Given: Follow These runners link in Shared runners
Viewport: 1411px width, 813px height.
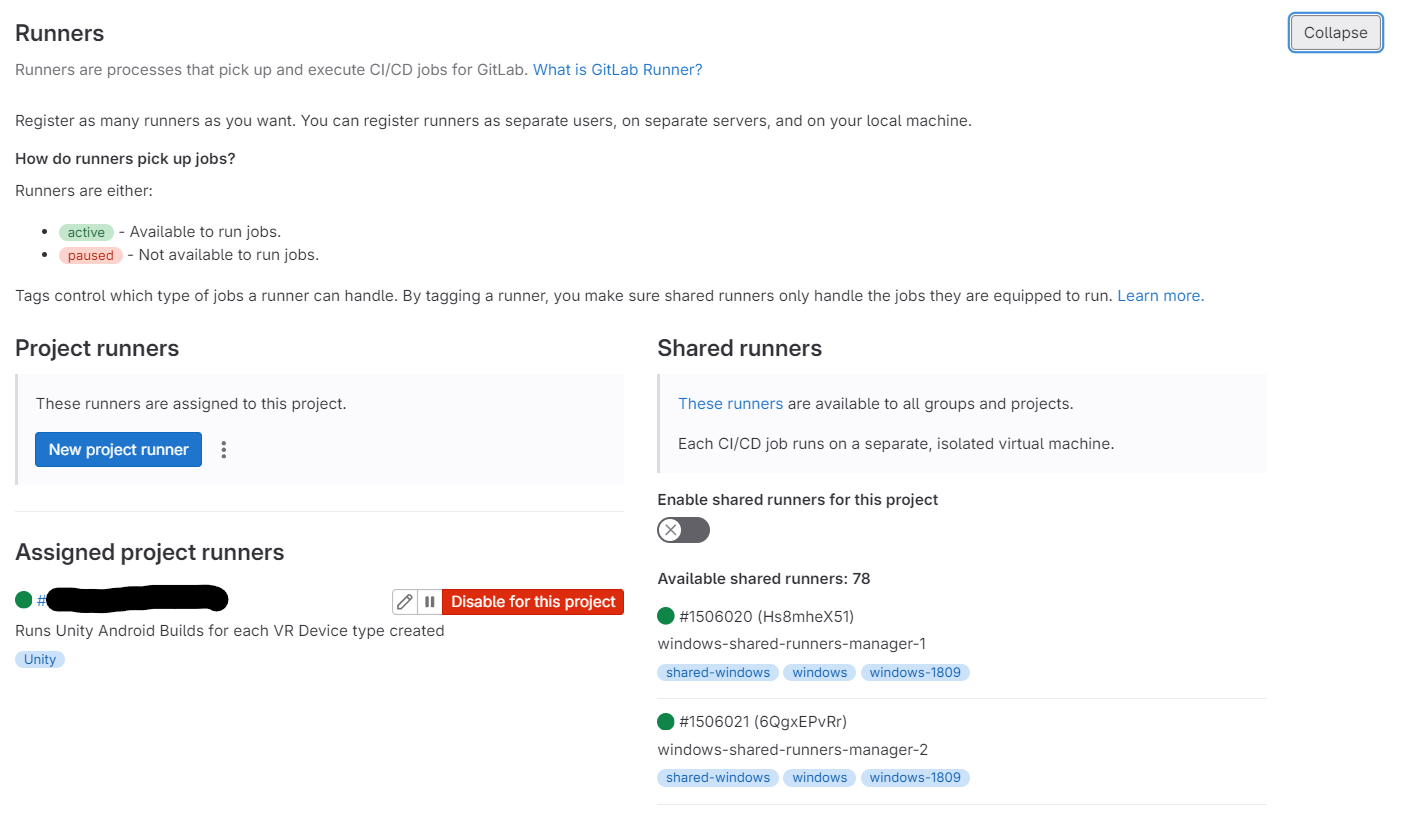Looking at the screenshot, I should click(x=730, y=404).
